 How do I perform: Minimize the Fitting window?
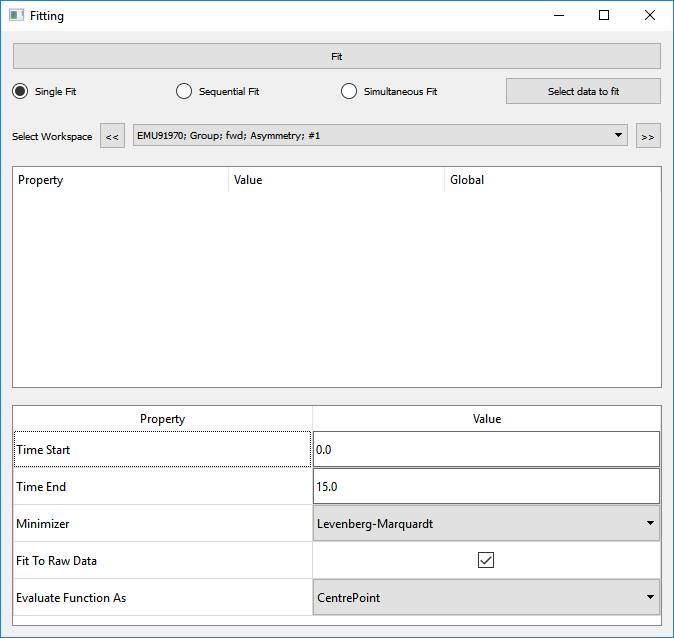558,16
